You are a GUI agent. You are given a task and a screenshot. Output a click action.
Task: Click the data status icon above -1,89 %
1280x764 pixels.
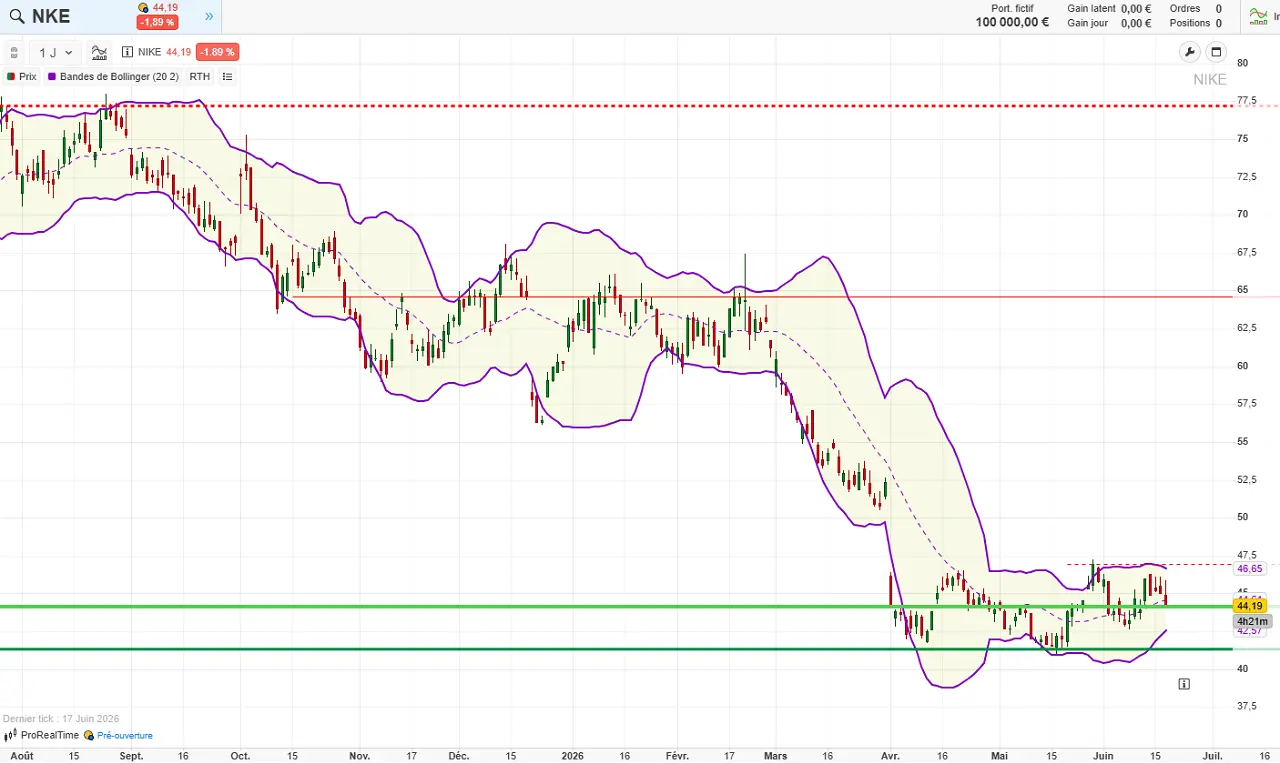[143, 8]
